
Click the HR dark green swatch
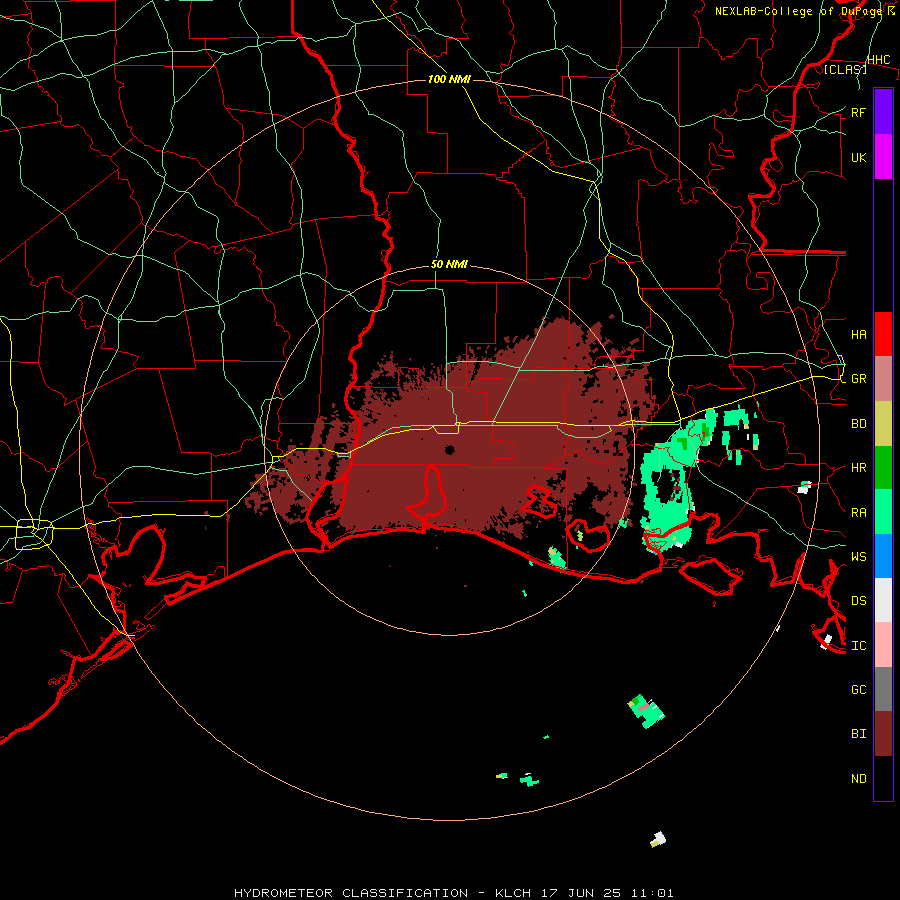pyautogui.click(x=883, y=468)
